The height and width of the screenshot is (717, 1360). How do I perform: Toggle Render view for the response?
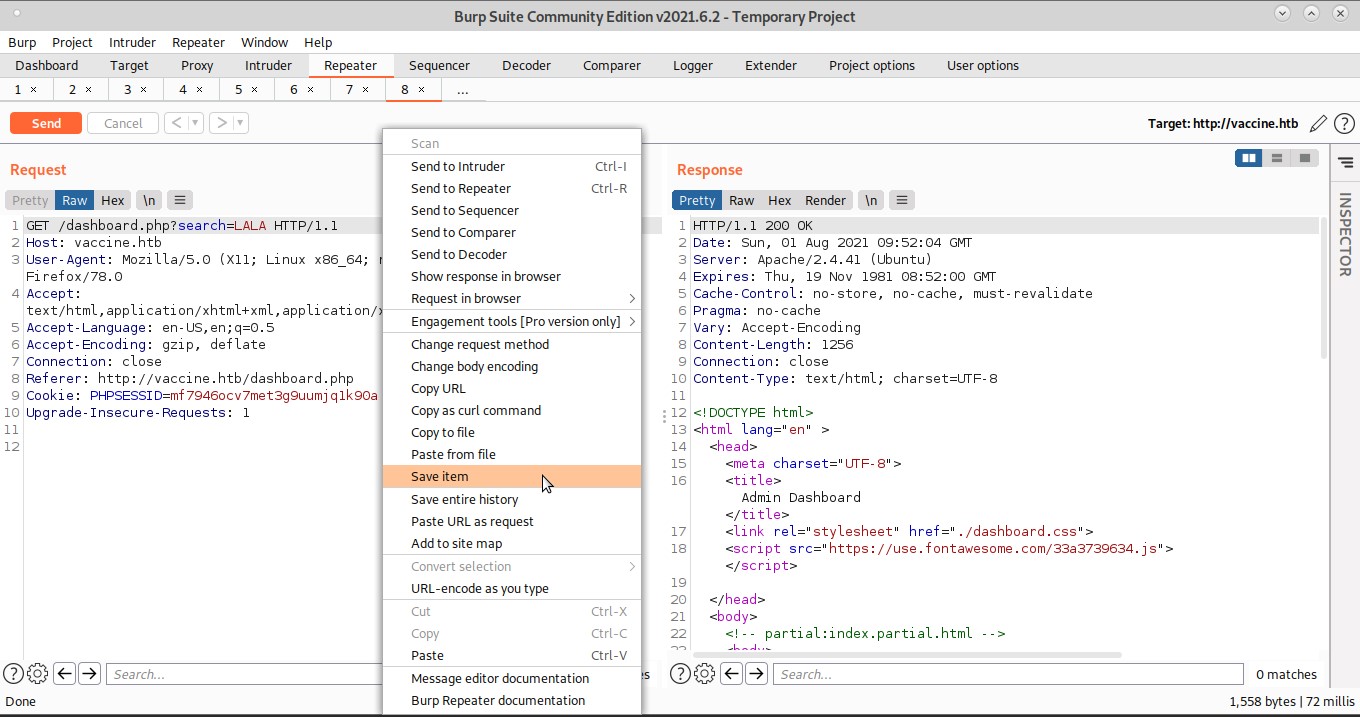(825, 200)
